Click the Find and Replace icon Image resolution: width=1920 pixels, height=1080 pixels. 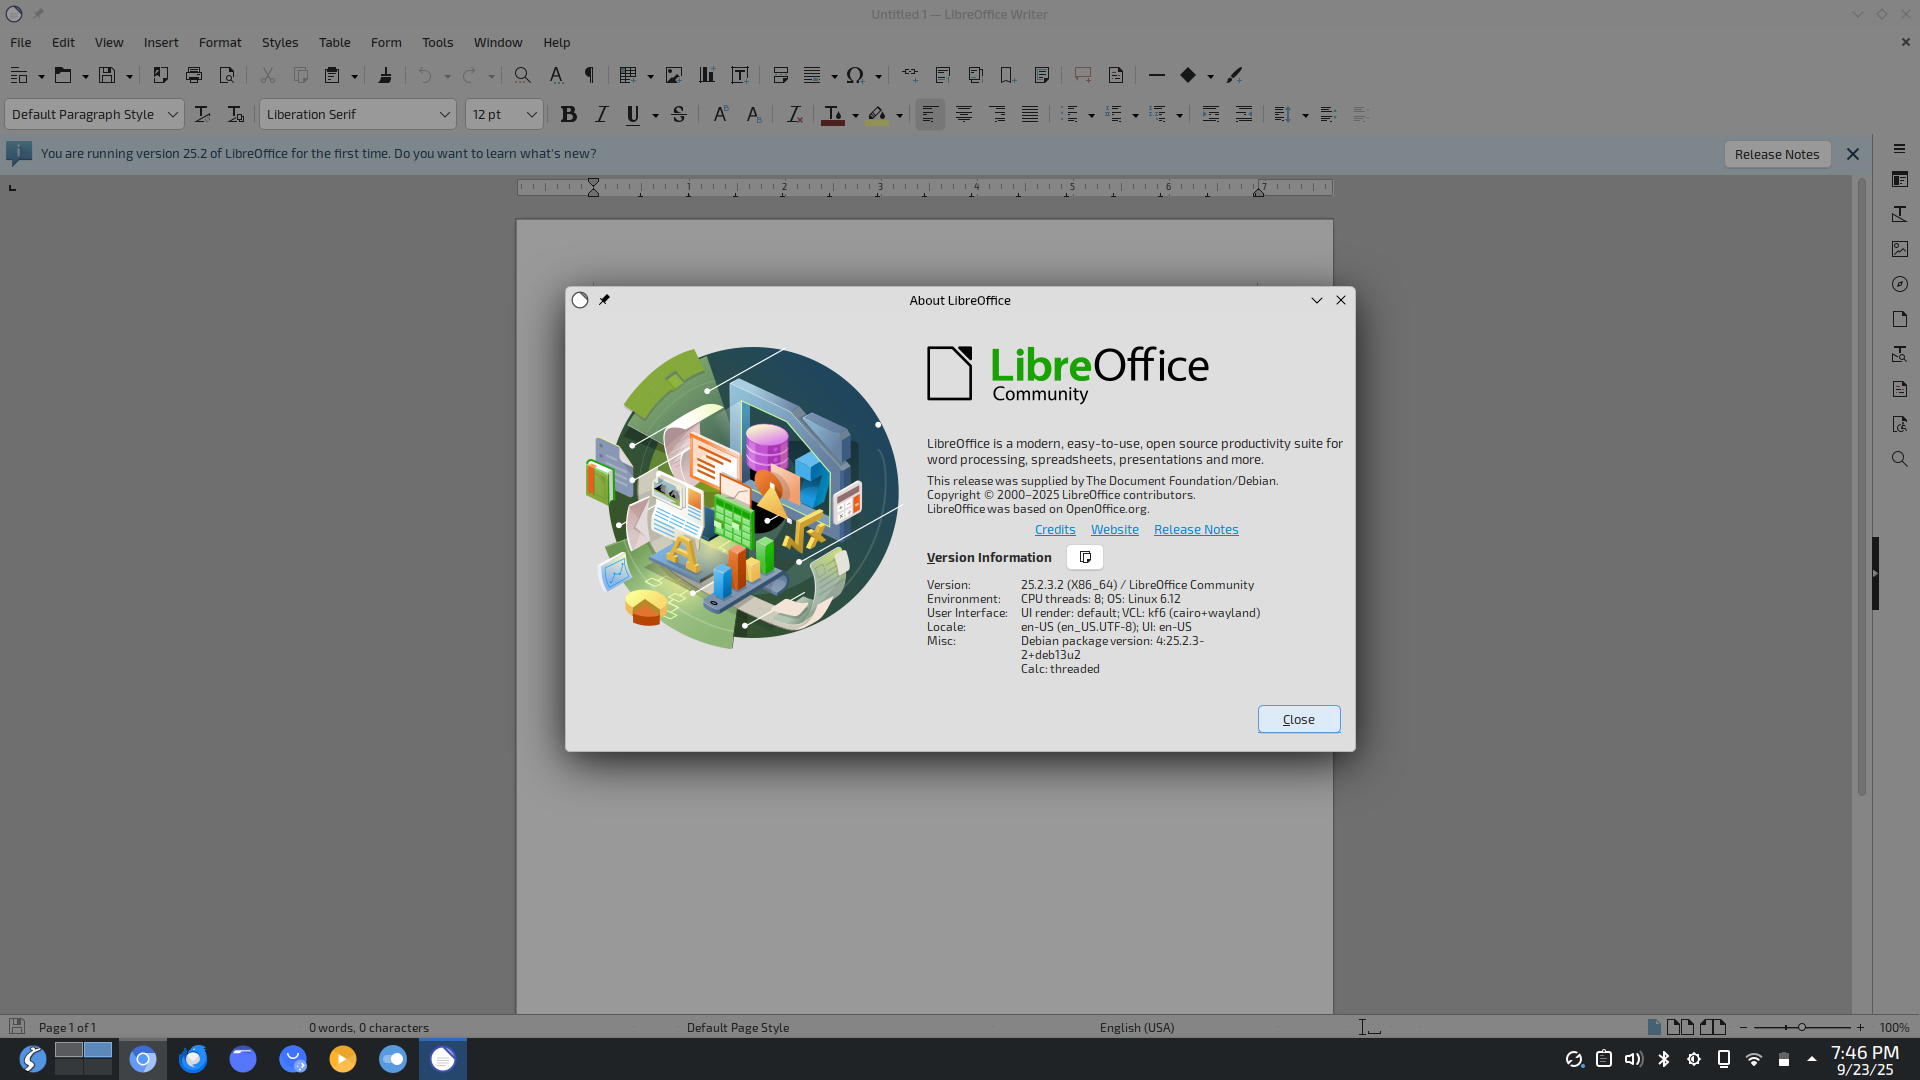click(x=522, y=75)
